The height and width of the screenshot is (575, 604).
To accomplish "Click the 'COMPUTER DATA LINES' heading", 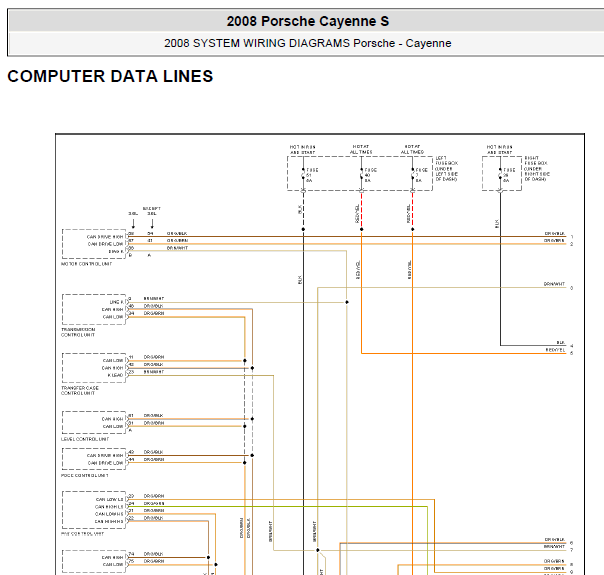I will click(x=110, y=76).
